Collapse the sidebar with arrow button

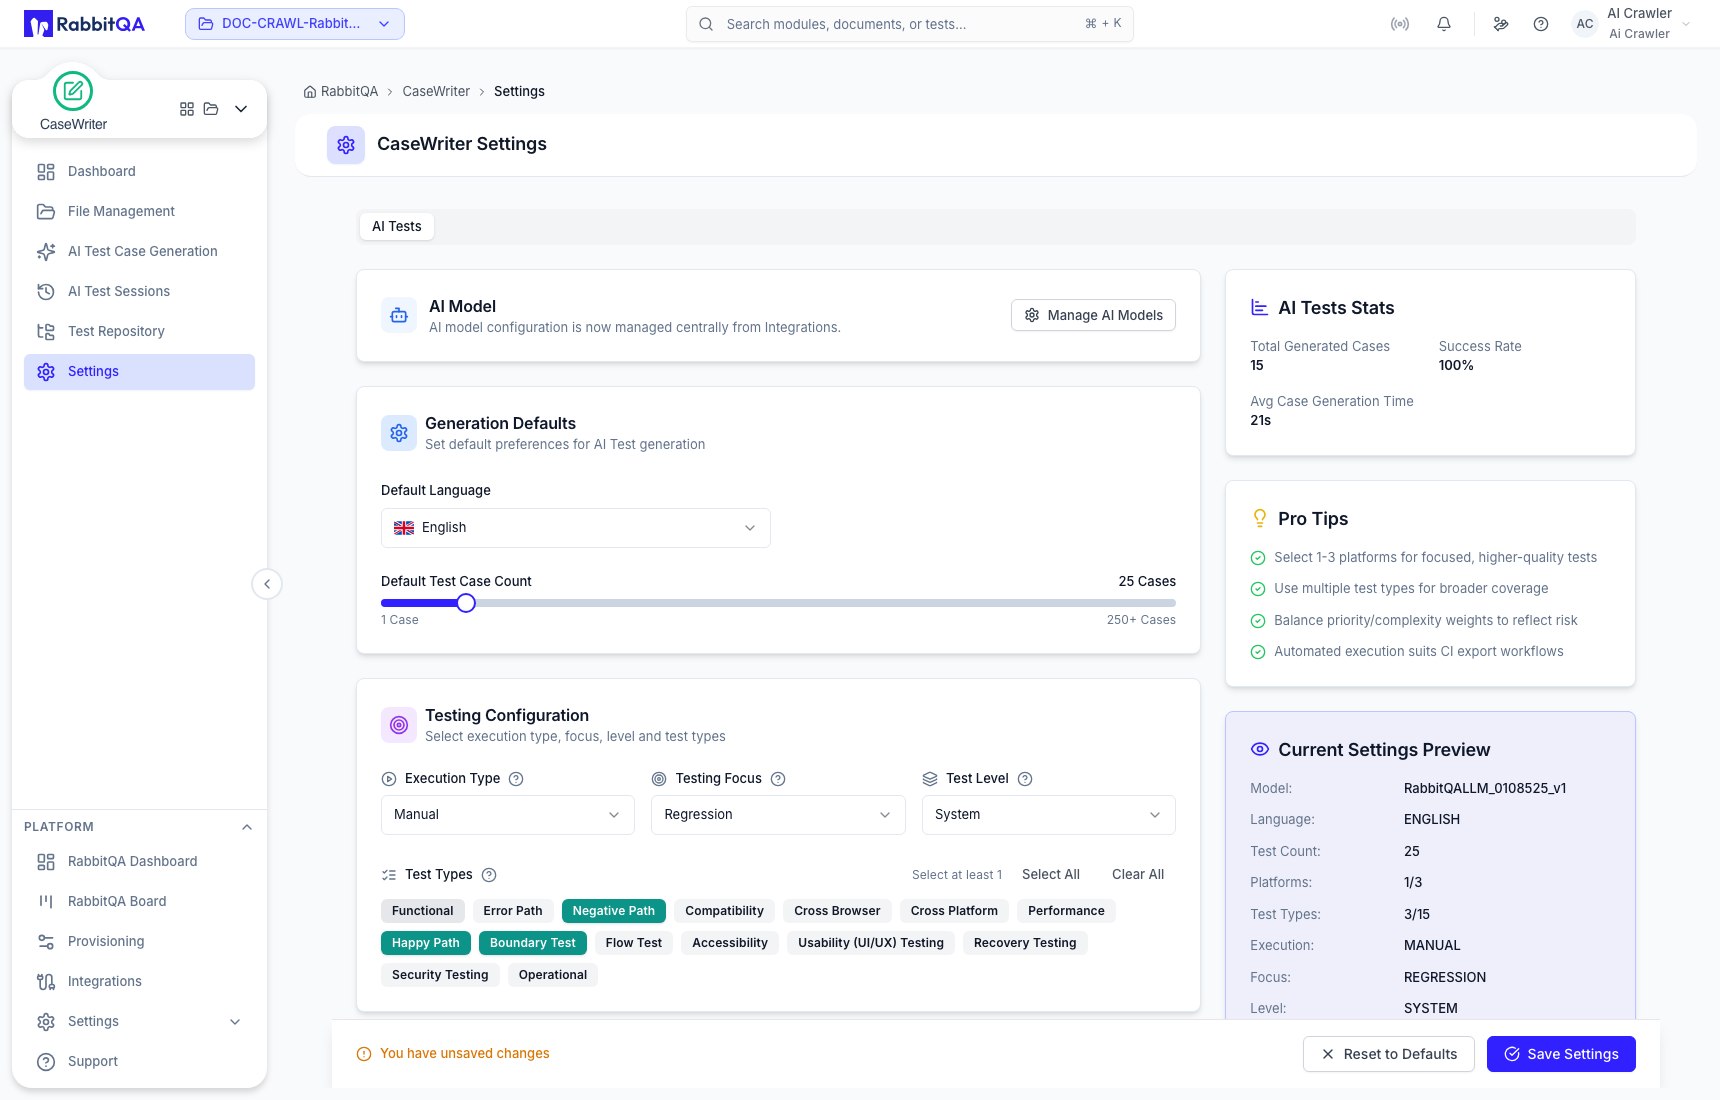click(x=267, y=584)
